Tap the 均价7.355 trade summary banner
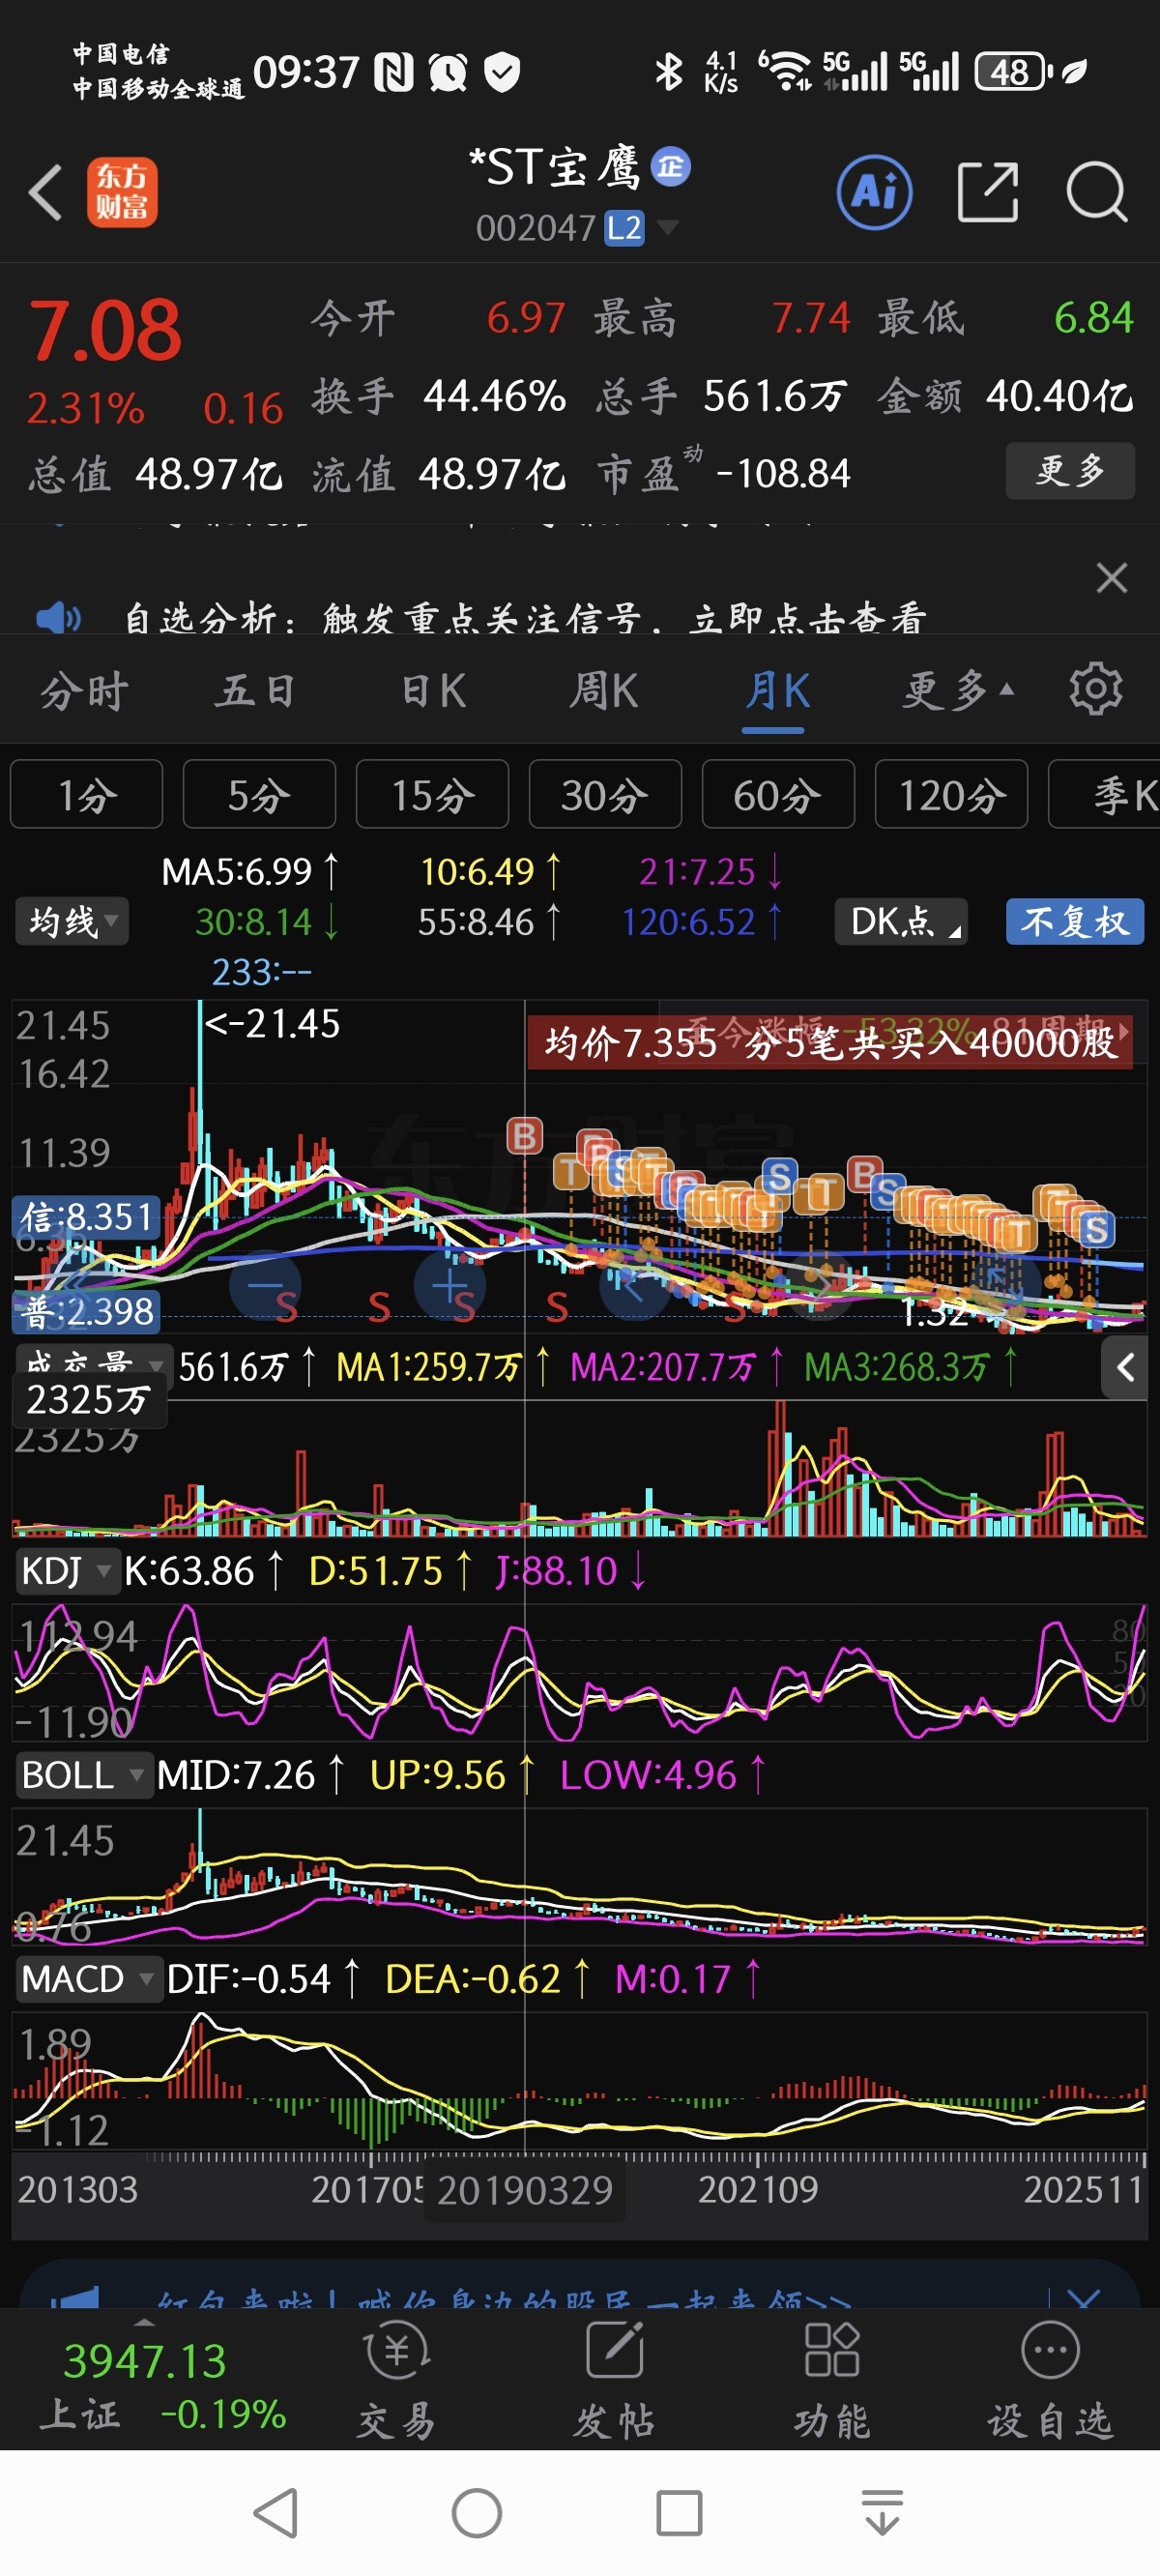Screen dimensions: 1160x2576 pyautogui.click(x=830, y=1043)
